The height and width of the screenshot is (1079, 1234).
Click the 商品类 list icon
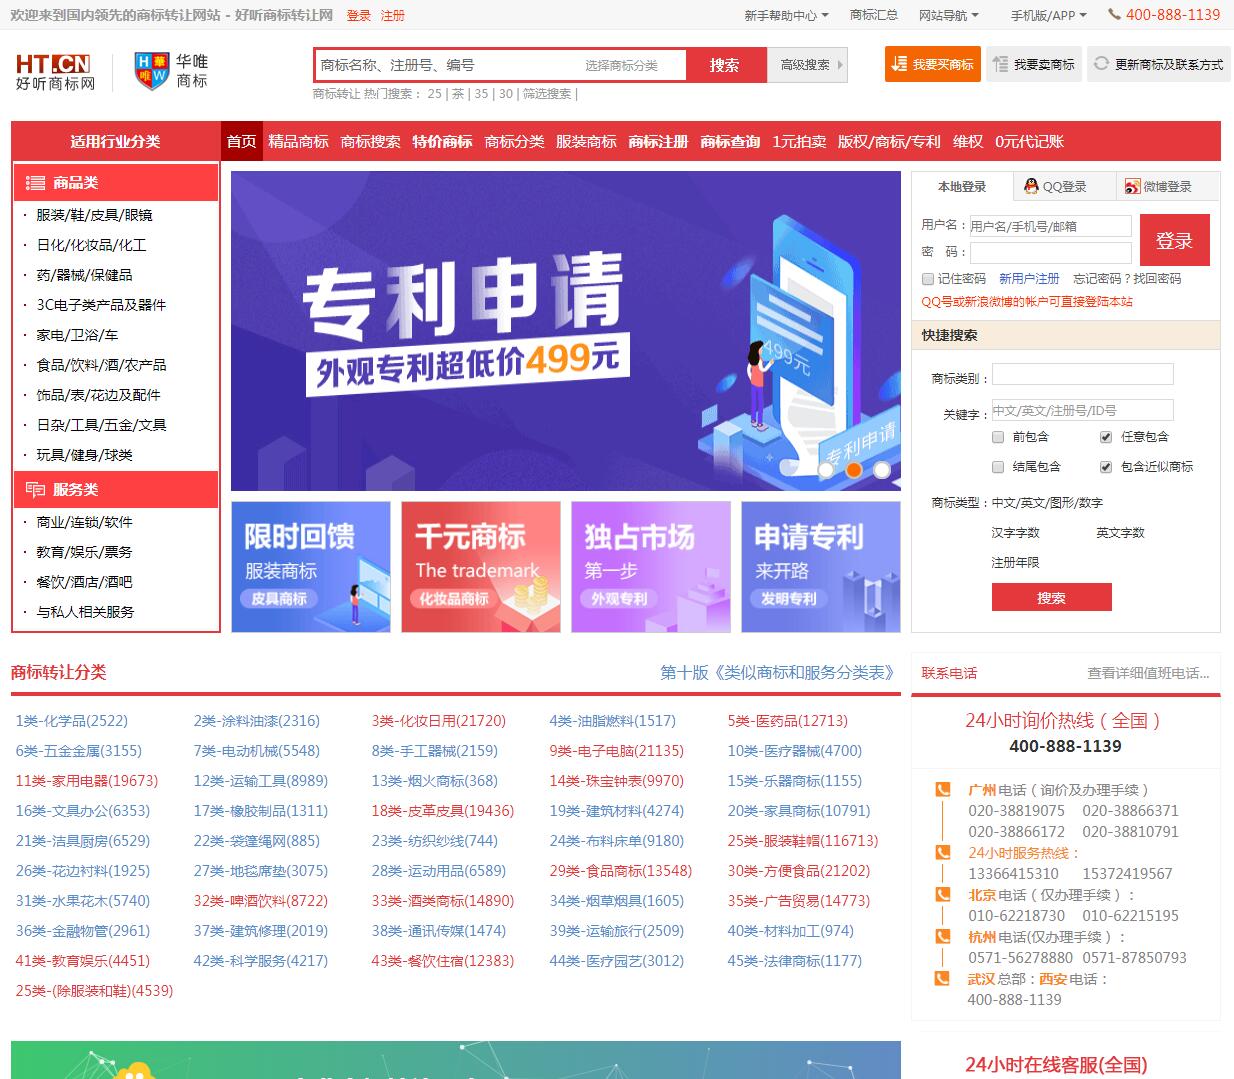pos(35,182)
